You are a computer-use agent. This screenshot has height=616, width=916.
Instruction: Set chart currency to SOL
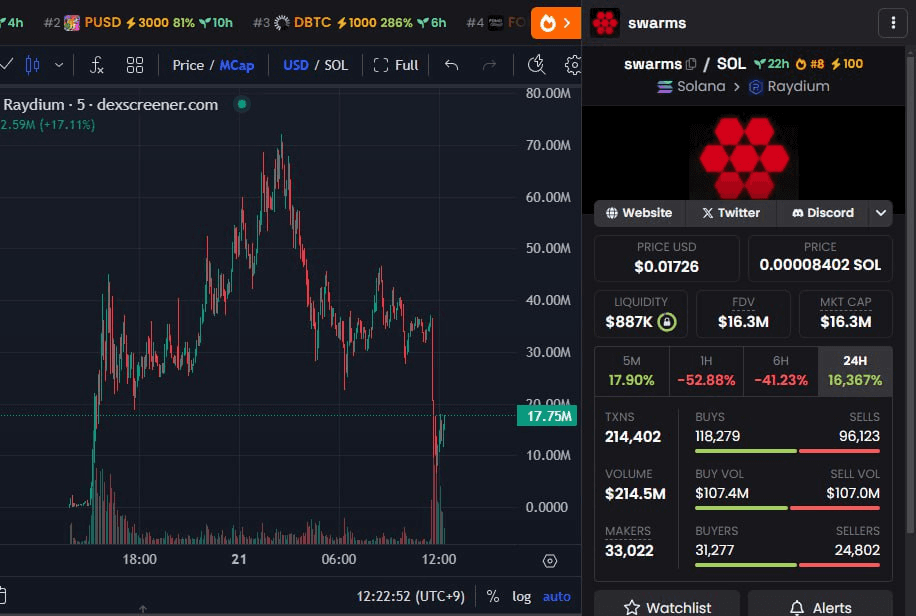pyautogui.click(x=336, y=65)
